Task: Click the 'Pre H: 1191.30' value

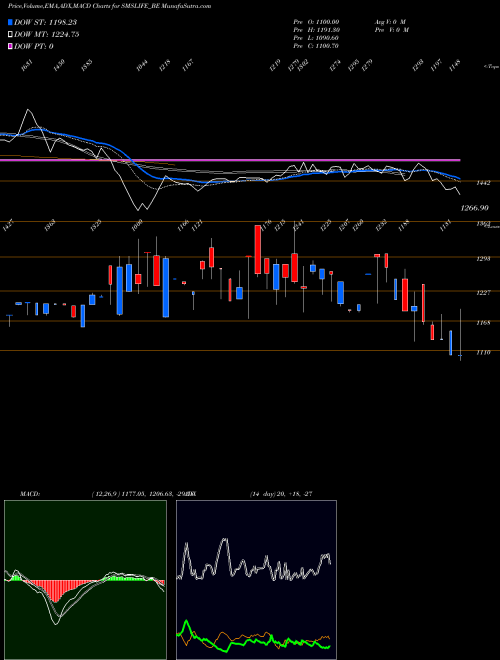Action: [316, 30]
